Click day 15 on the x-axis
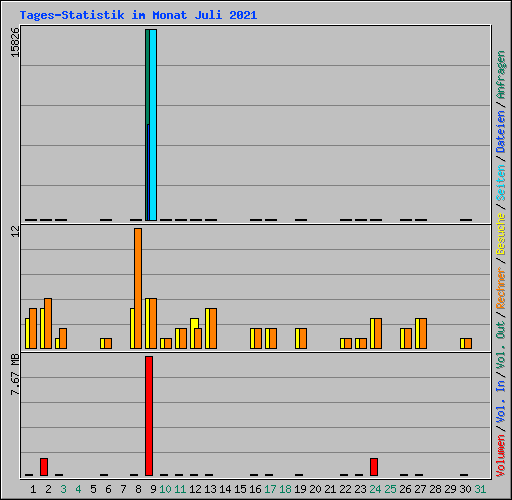The width and height of the screenshot is (512, 500). [x=240, y=489]
